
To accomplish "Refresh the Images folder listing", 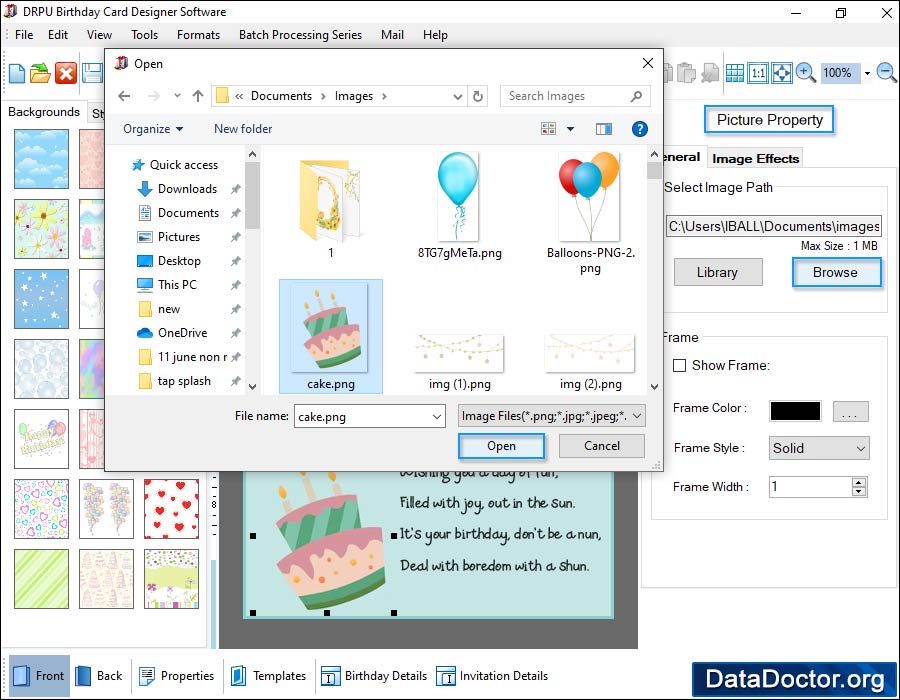I will pyautogui.click(x=478, y=96).
